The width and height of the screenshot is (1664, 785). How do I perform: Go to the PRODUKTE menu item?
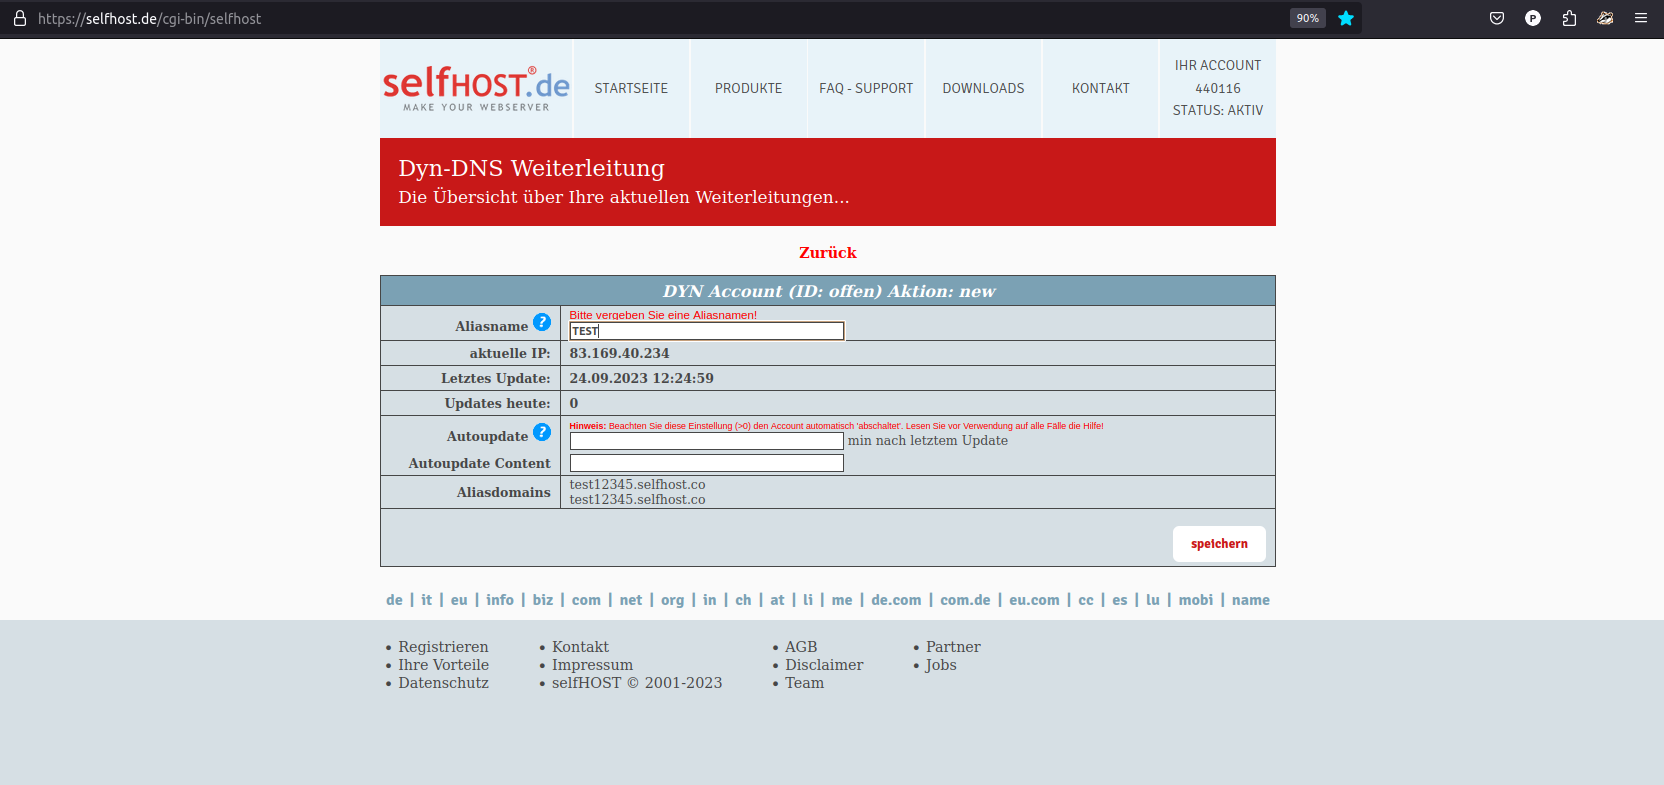click(748, 88)
